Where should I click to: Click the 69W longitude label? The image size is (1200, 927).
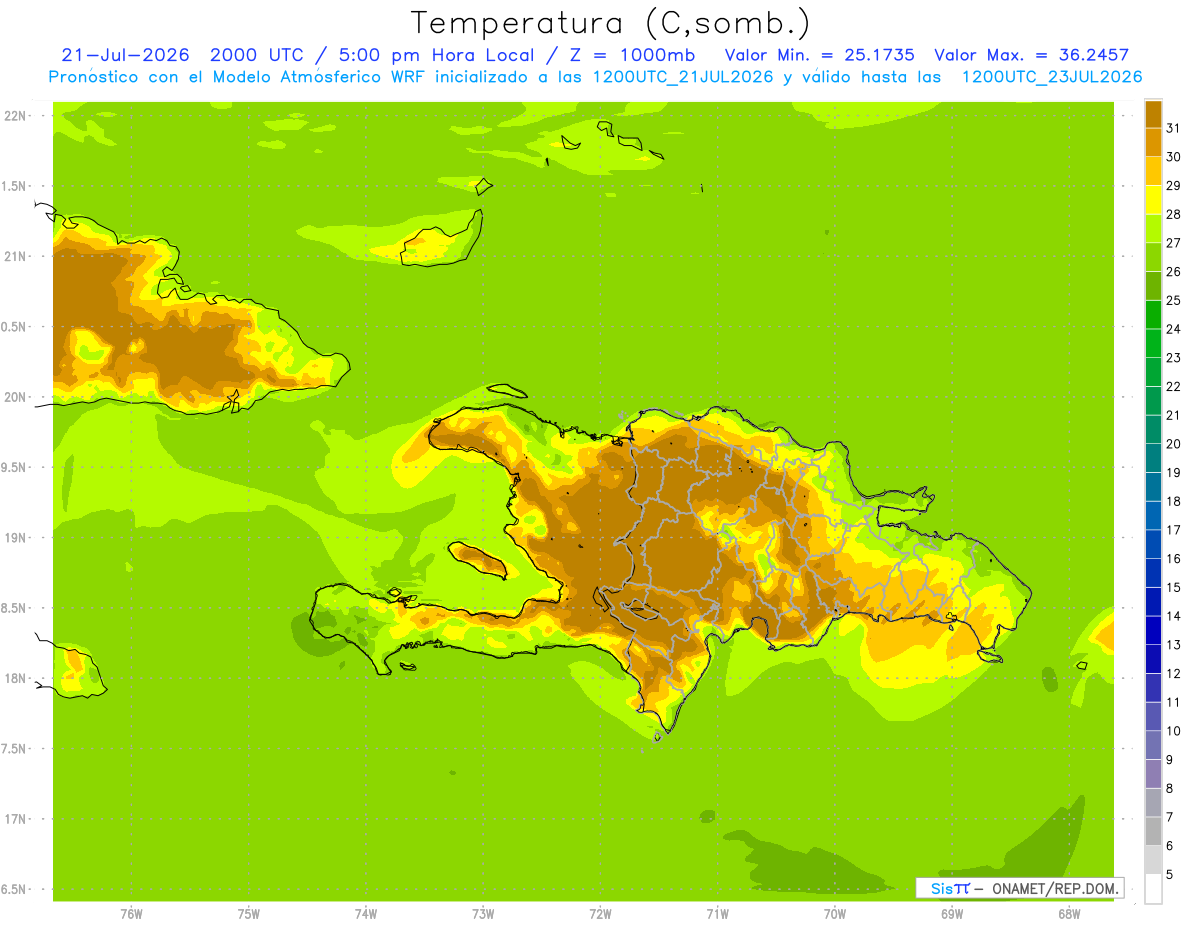[x=952, y=914]
